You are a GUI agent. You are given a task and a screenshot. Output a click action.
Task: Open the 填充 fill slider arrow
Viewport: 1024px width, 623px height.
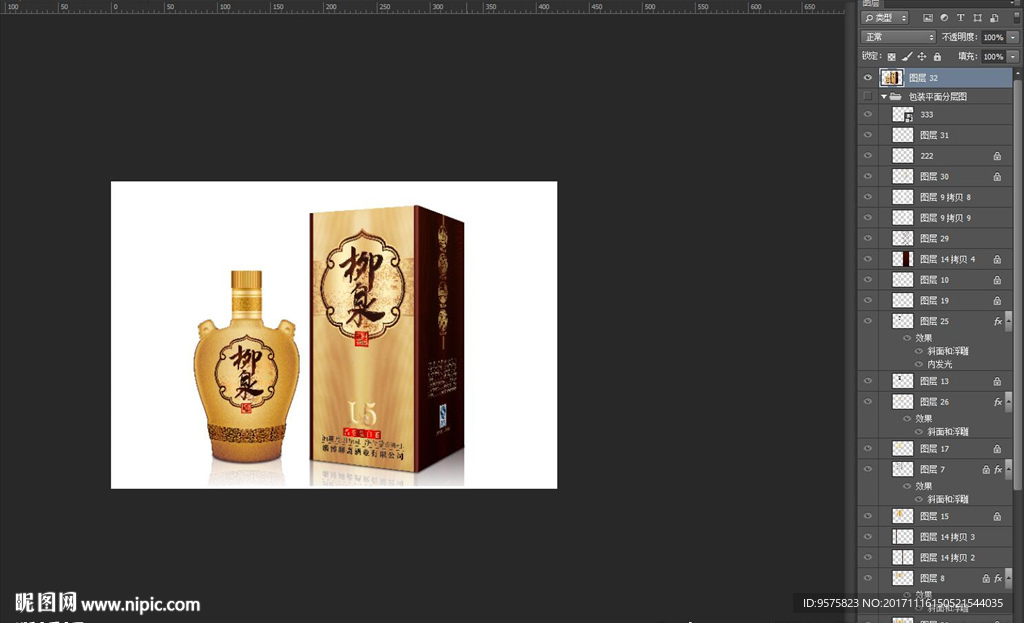(x=1012, y=57)
